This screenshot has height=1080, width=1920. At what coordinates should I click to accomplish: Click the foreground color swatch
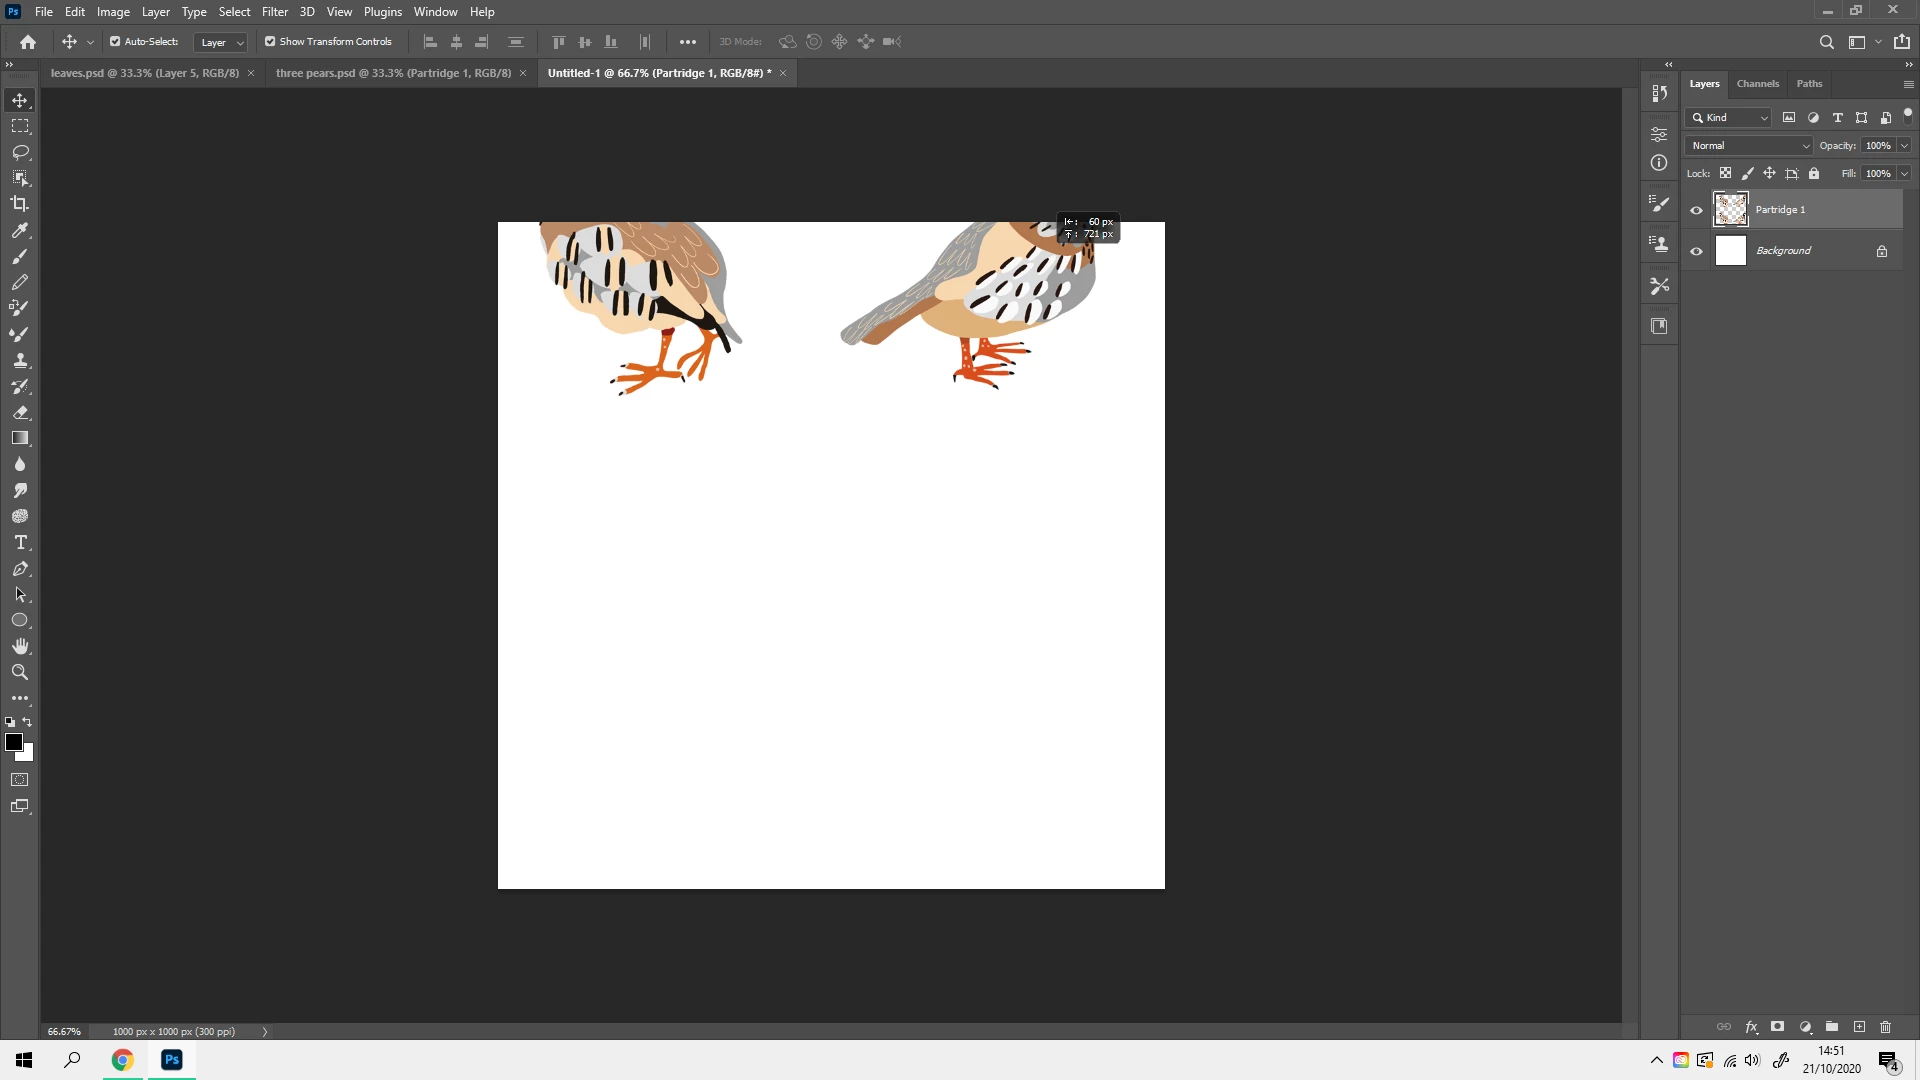[x=13, y=741]
